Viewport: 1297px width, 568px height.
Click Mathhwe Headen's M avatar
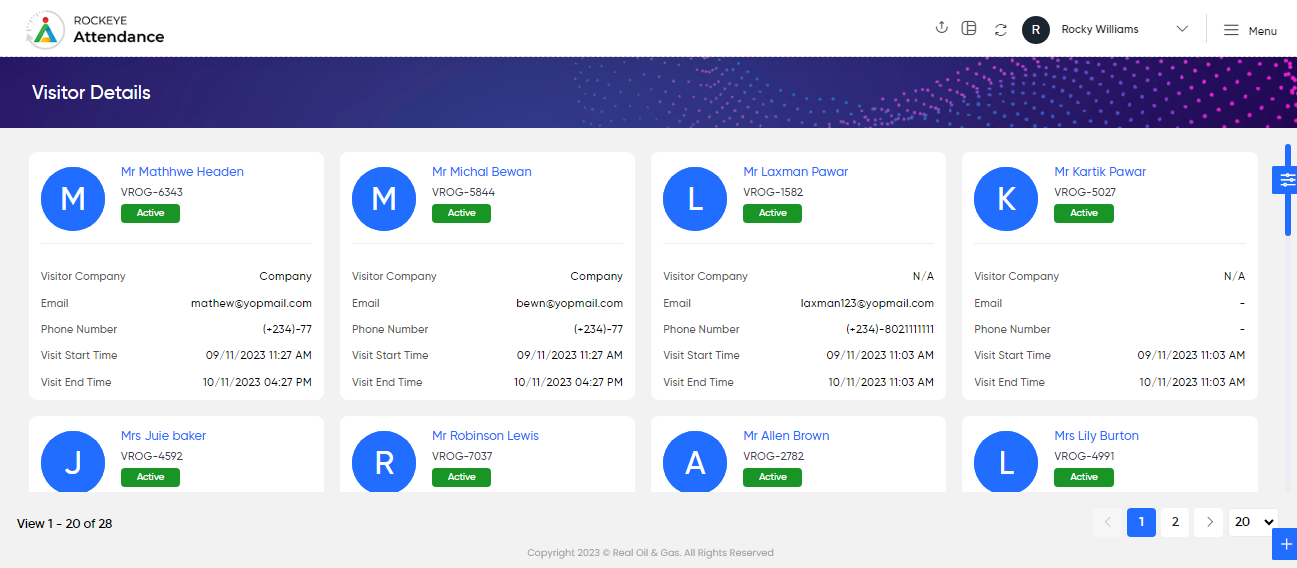tap(73, 199)
